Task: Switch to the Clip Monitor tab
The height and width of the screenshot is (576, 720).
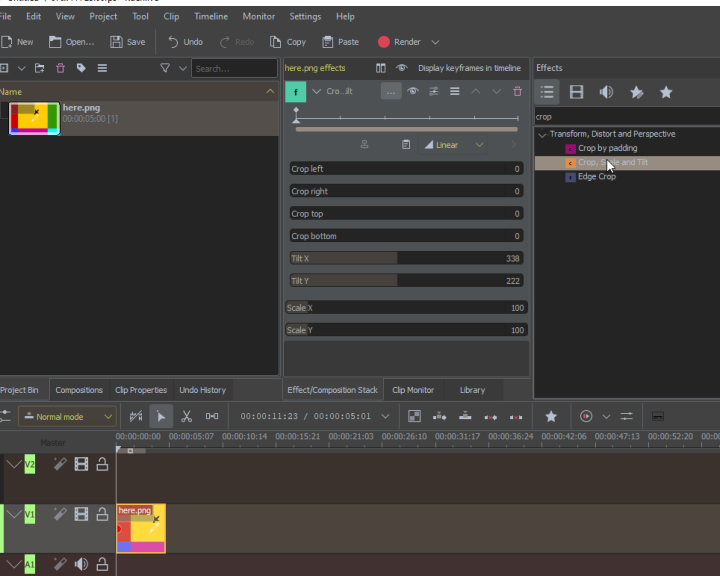Action: click(x=413, y=390)
